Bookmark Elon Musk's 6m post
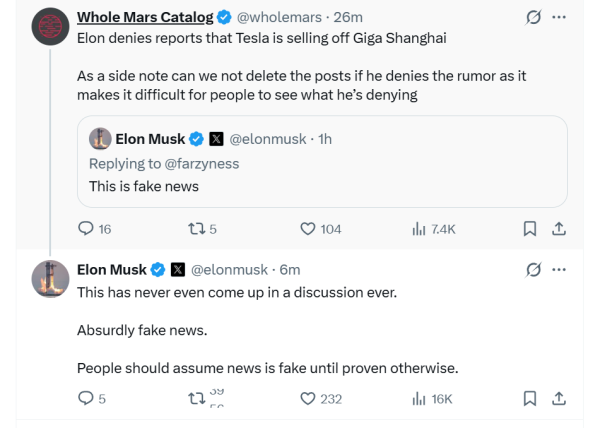600x428 pixels. pyautogui.click(x=530, y=398)
